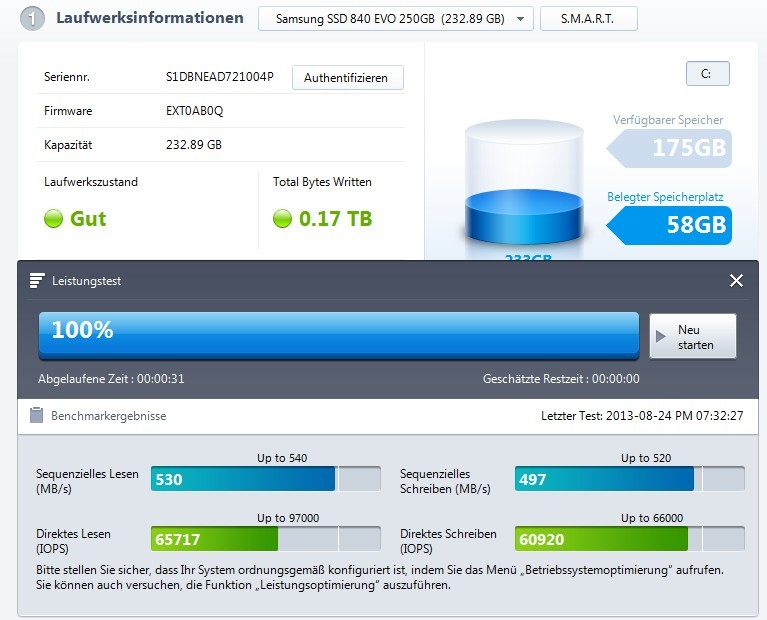767x620 pixels.
Task: Click the Up to 66000 label
Action: click(x=652, y=518)
